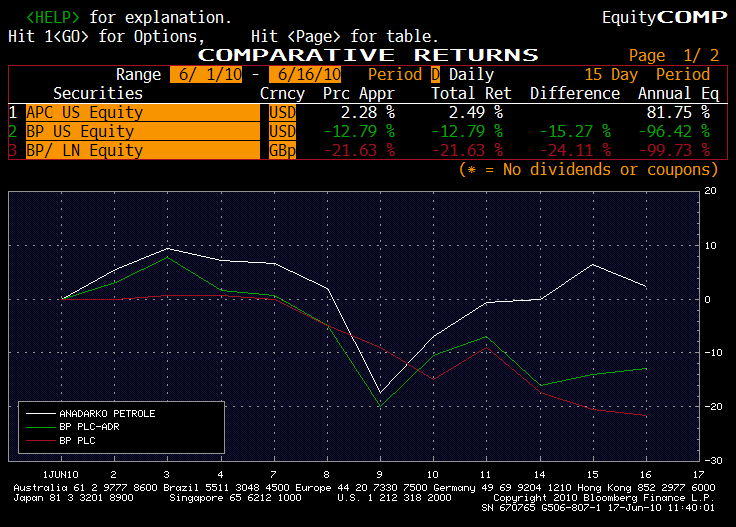The image size is (736, 527).
Task: Select the BP US Equity security row
Action: click(x=140, y=132)
